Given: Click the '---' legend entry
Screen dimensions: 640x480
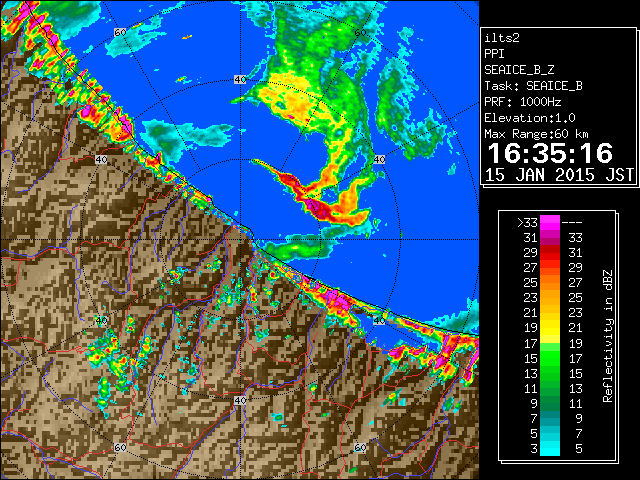Looking at the screenshot, I should pyautogui.click(x=572, y=223).
